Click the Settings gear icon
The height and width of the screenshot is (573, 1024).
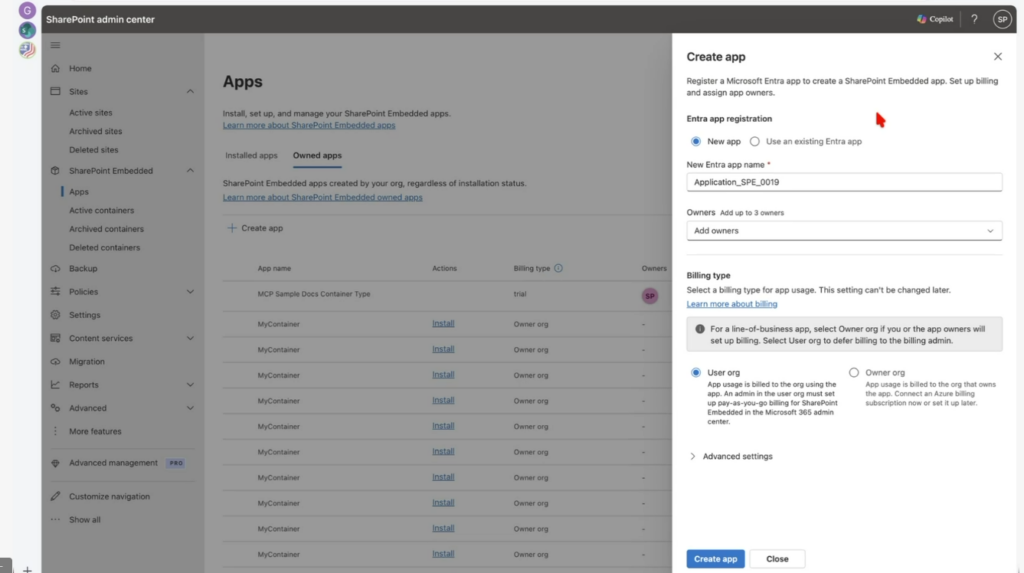pyautogui.click(x=56, y=315)
